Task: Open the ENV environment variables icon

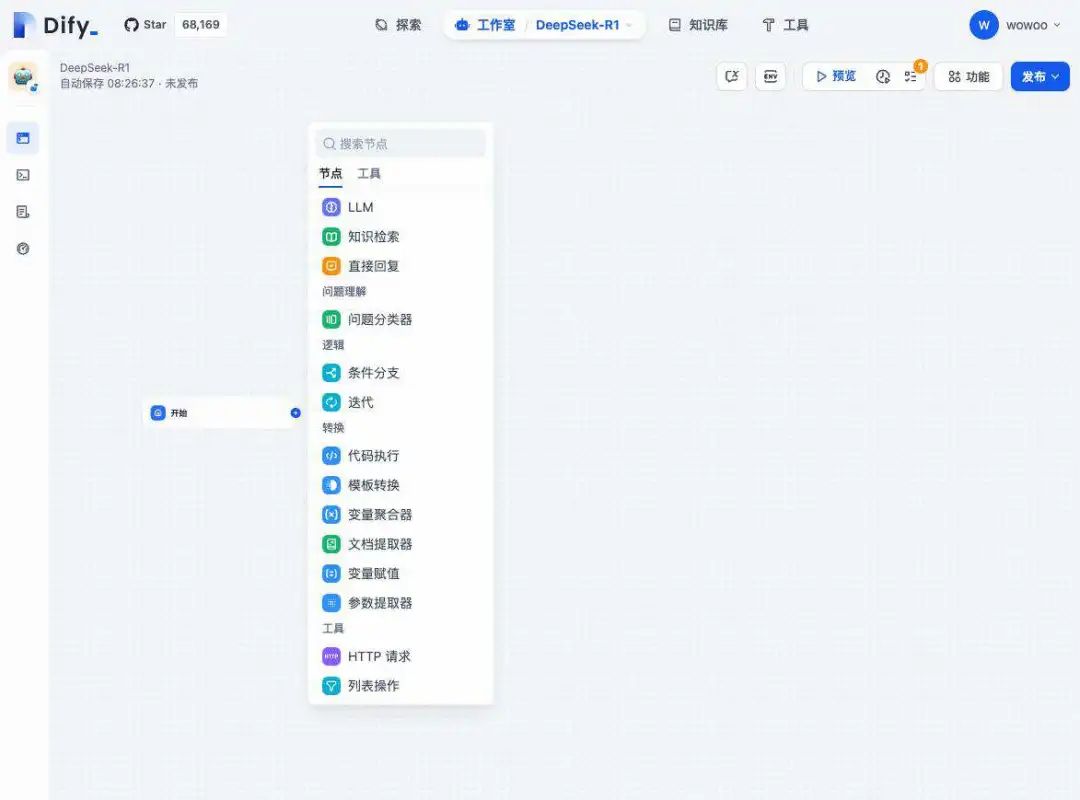Action: coord(771,76)
